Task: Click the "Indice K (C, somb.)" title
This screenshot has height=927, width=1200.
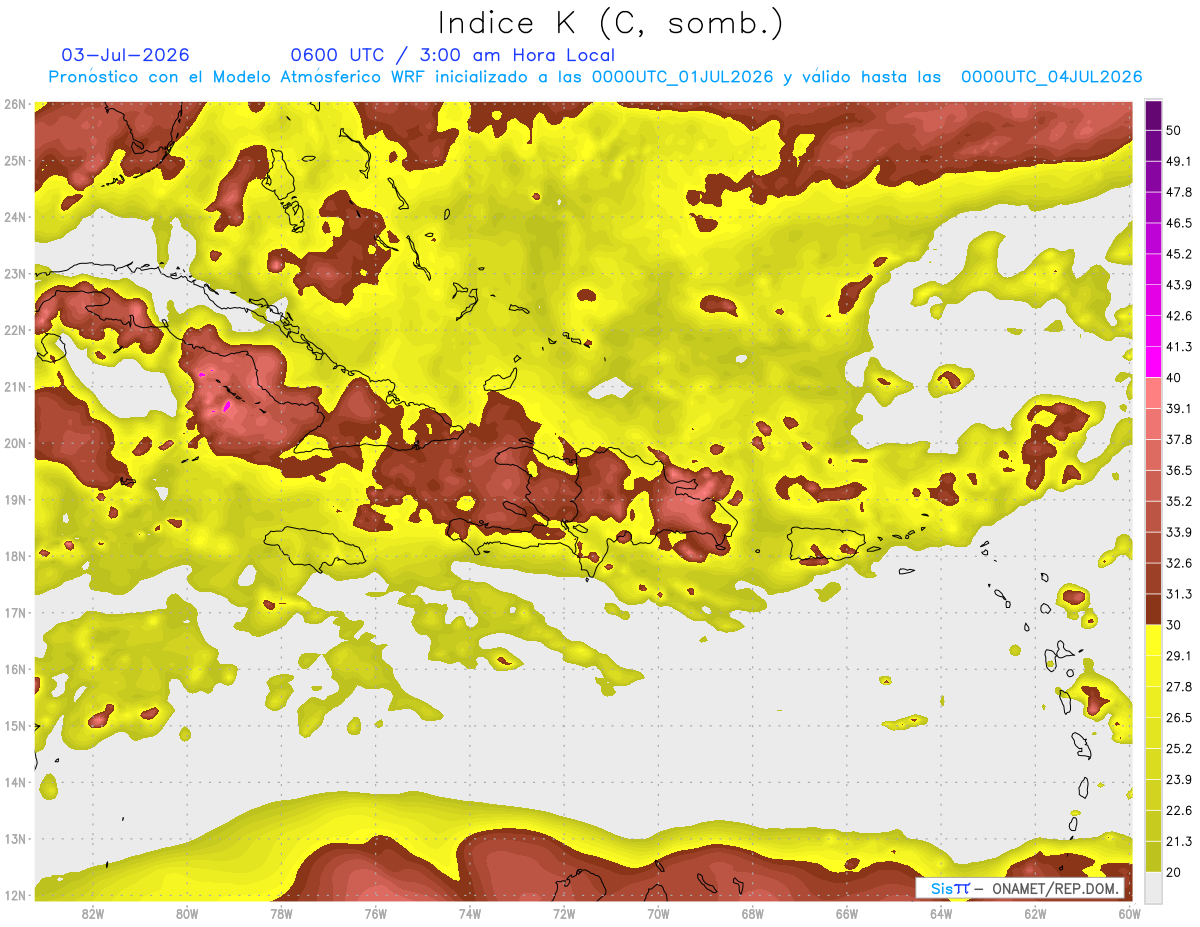Action: pos(611,23)
